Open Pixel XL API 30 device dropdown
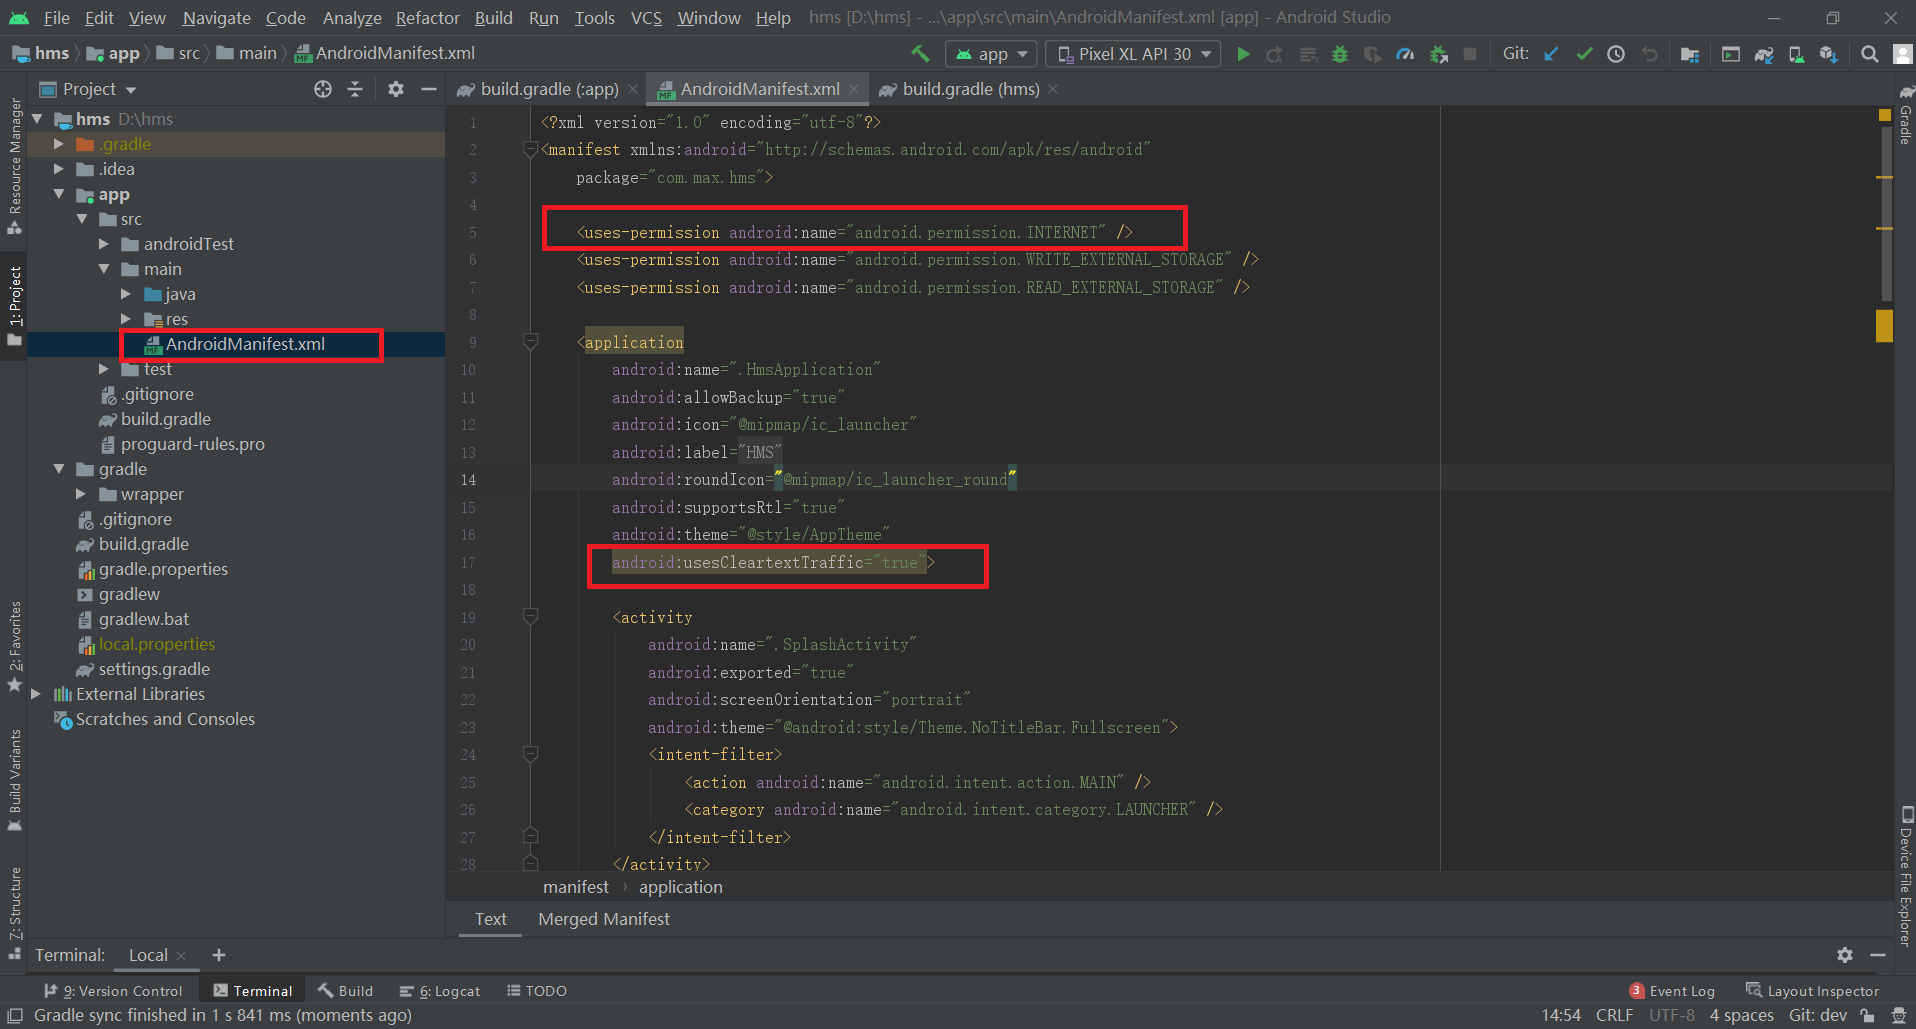1916x1029 pixels. click(x=1134, y=54)
